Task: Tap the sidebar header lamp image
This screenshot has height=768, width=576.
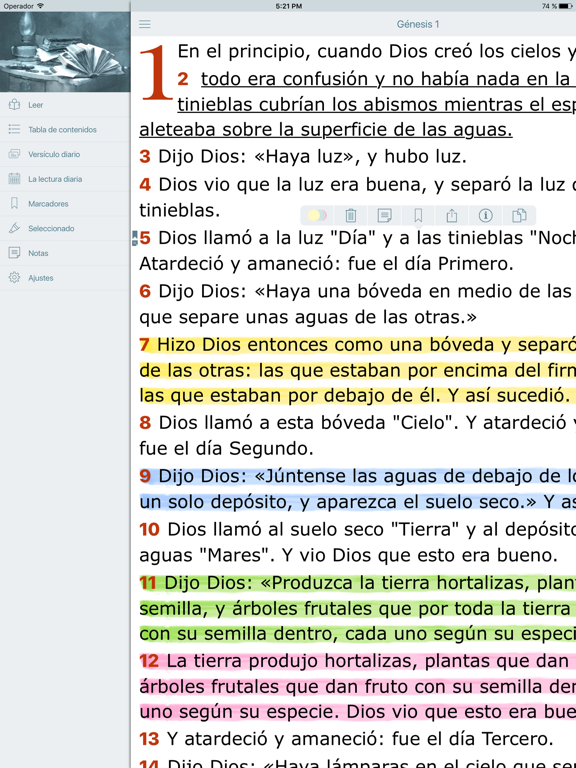Action: click(x=65, y=52)
